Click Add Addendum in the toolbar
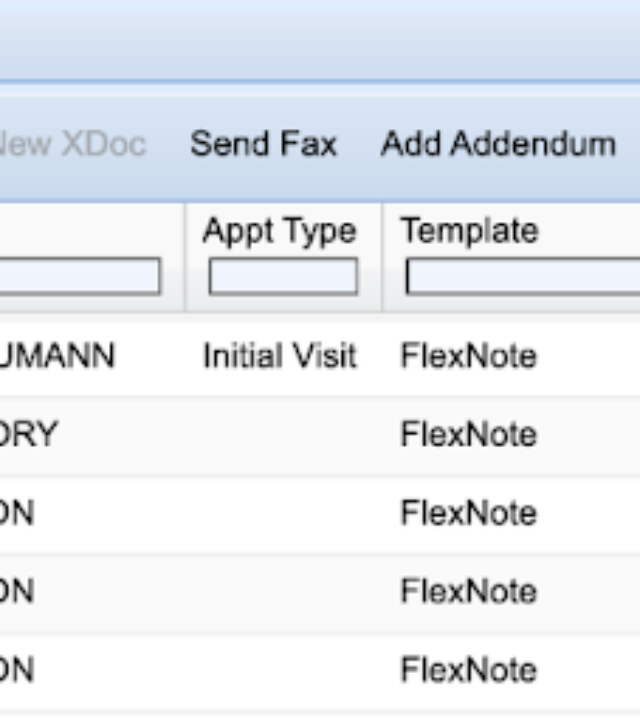 pos(498,144)
